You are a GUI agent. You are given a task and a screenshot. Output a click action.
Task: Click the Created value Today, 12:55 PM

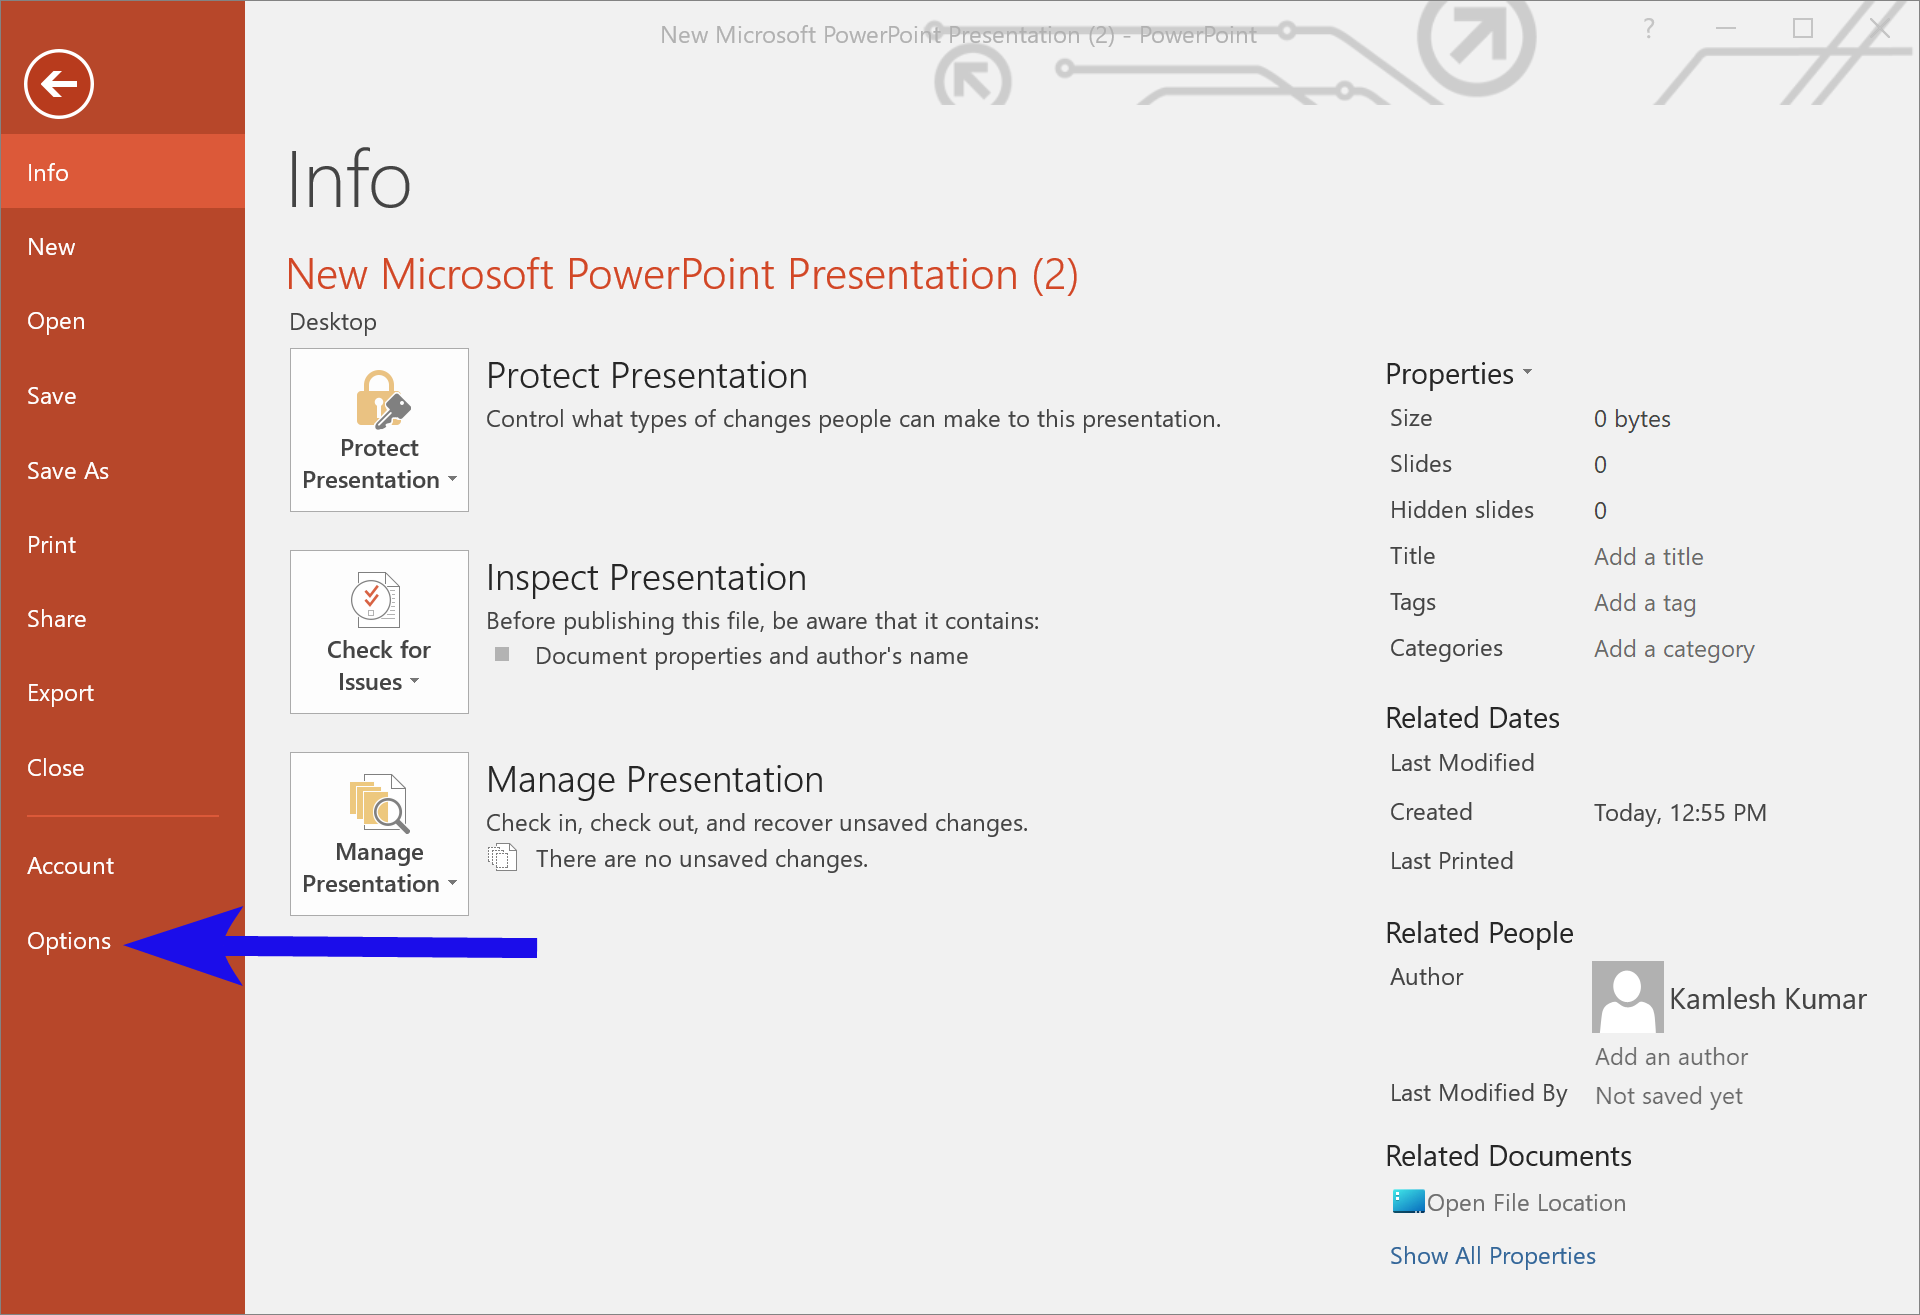(x=1680, y=813)
